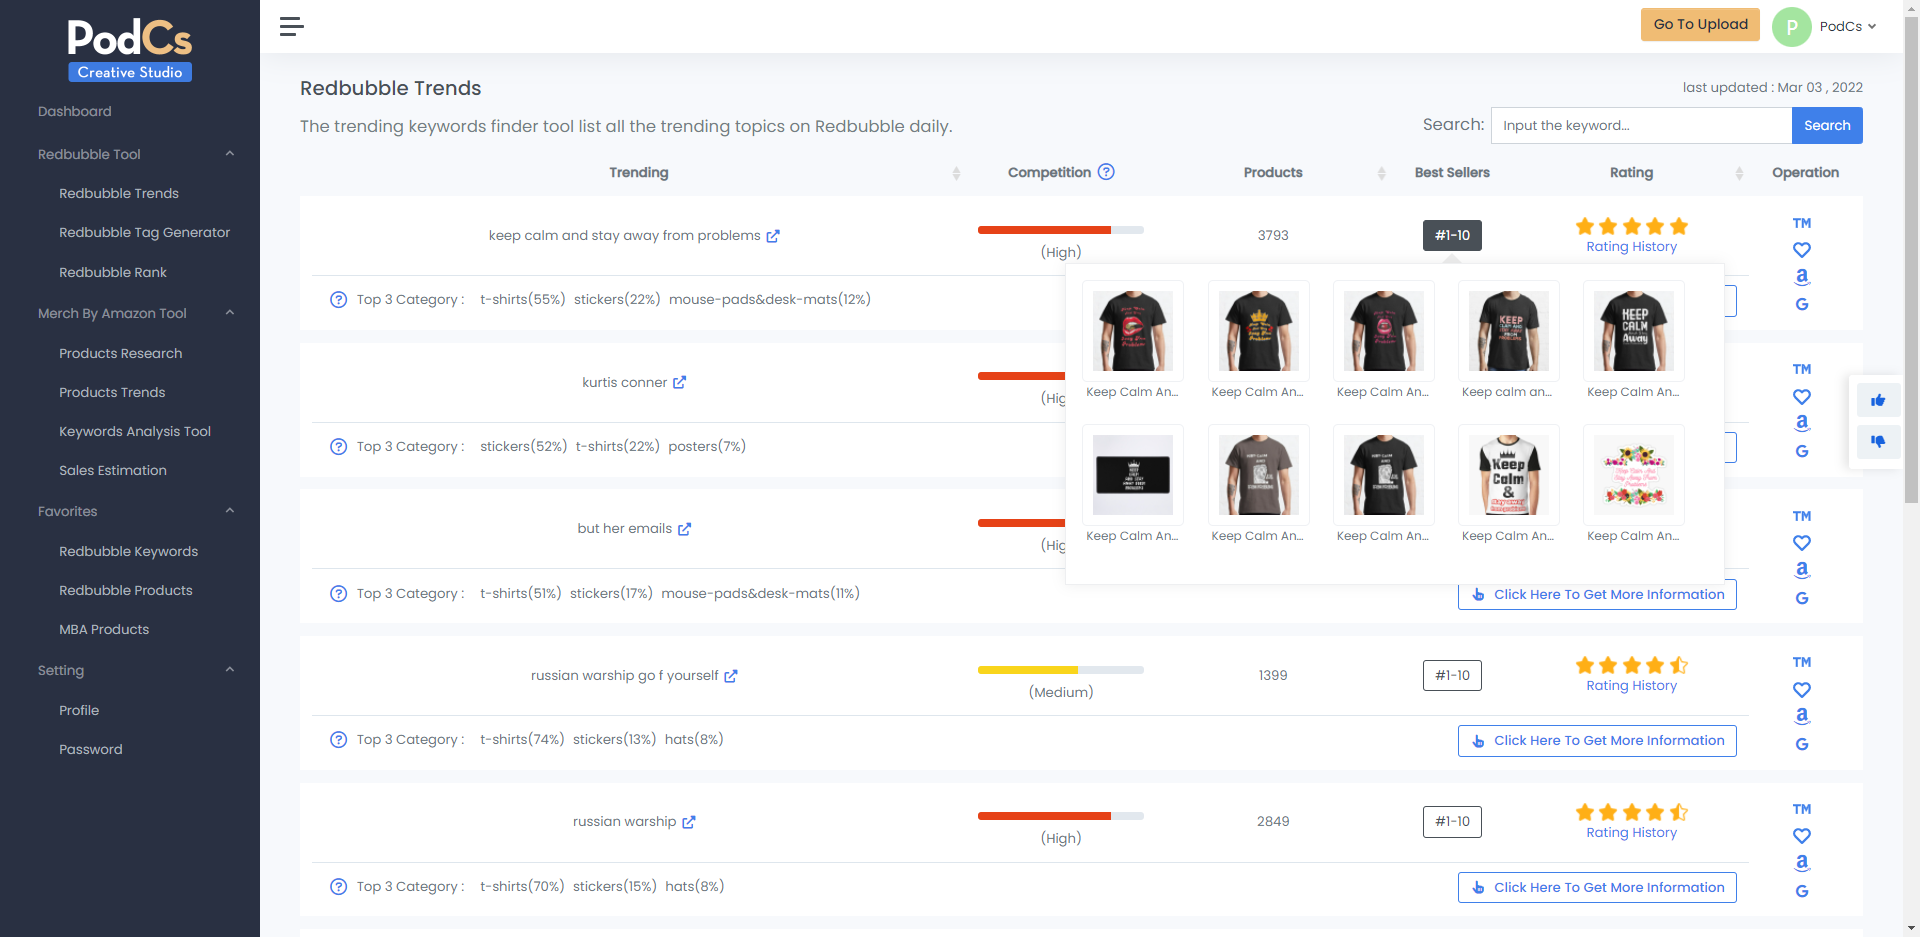Viewport: 1920px width, 937px height.
Task: Click TM icon for 'but her emails' row
Action: pyautogui.click(x=1802, y=516)
